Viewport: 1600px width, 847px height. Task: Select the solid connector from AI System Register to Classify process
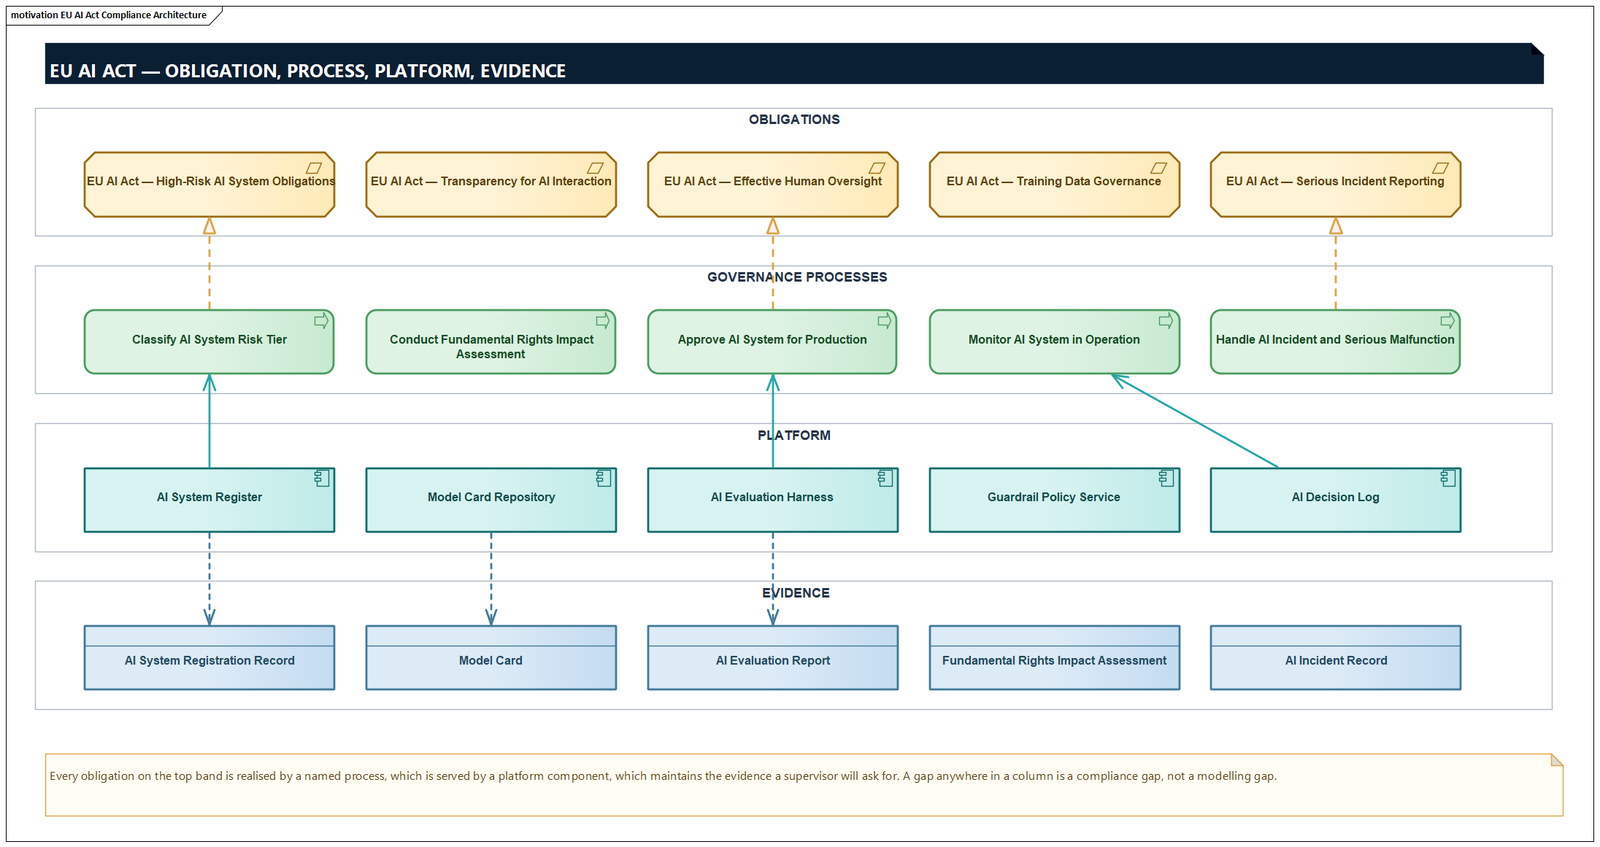click(x=209, y=421)
